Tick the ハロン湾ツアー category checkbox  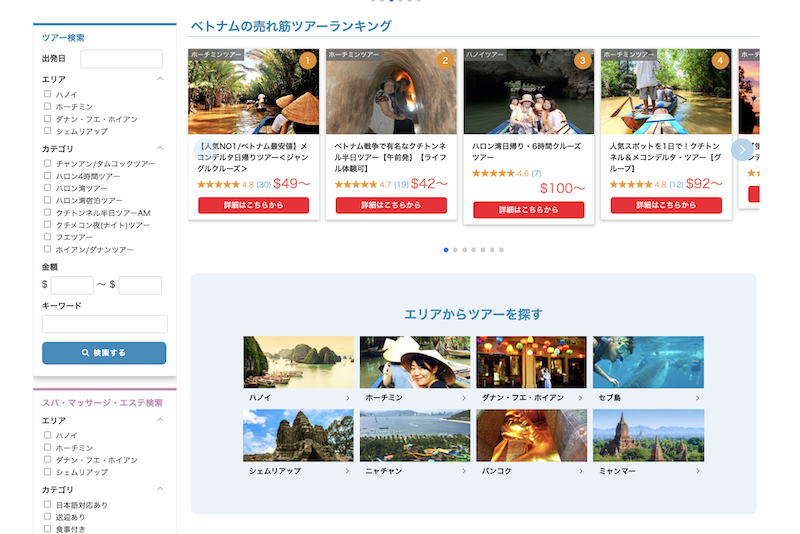coord(47,188)
